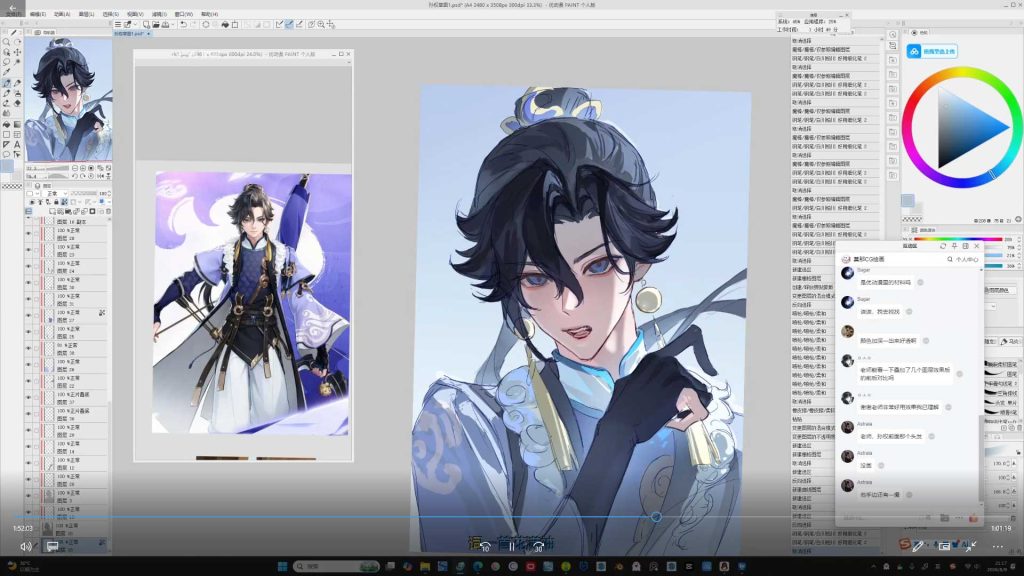Viewport: 1024px width, 576px height.
Task: Click the Open file folder icon in the command bar
Action: [x=156, y=24]
